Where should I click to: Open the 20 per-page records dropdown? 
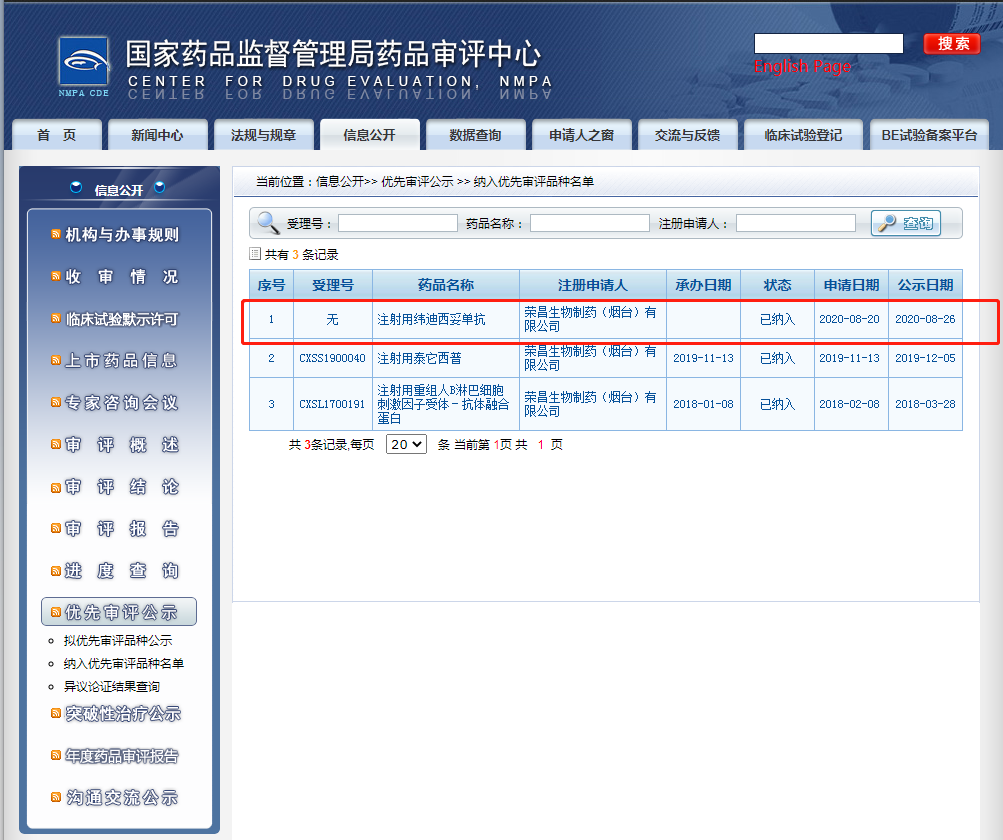tap(406, 444)
